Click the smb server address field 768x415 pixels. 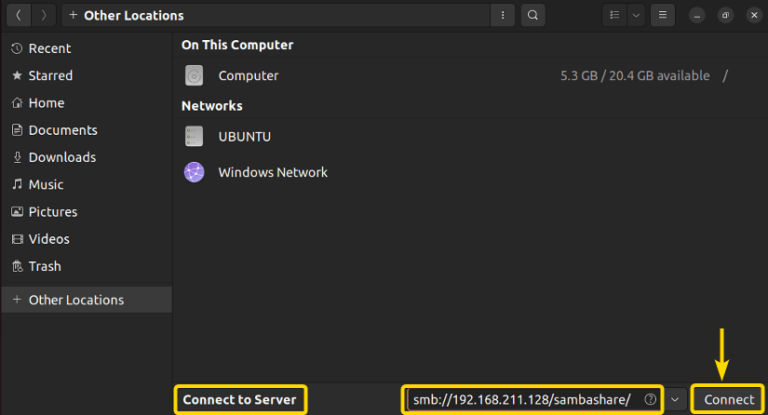pyautogui.click(x=532, y=399)
